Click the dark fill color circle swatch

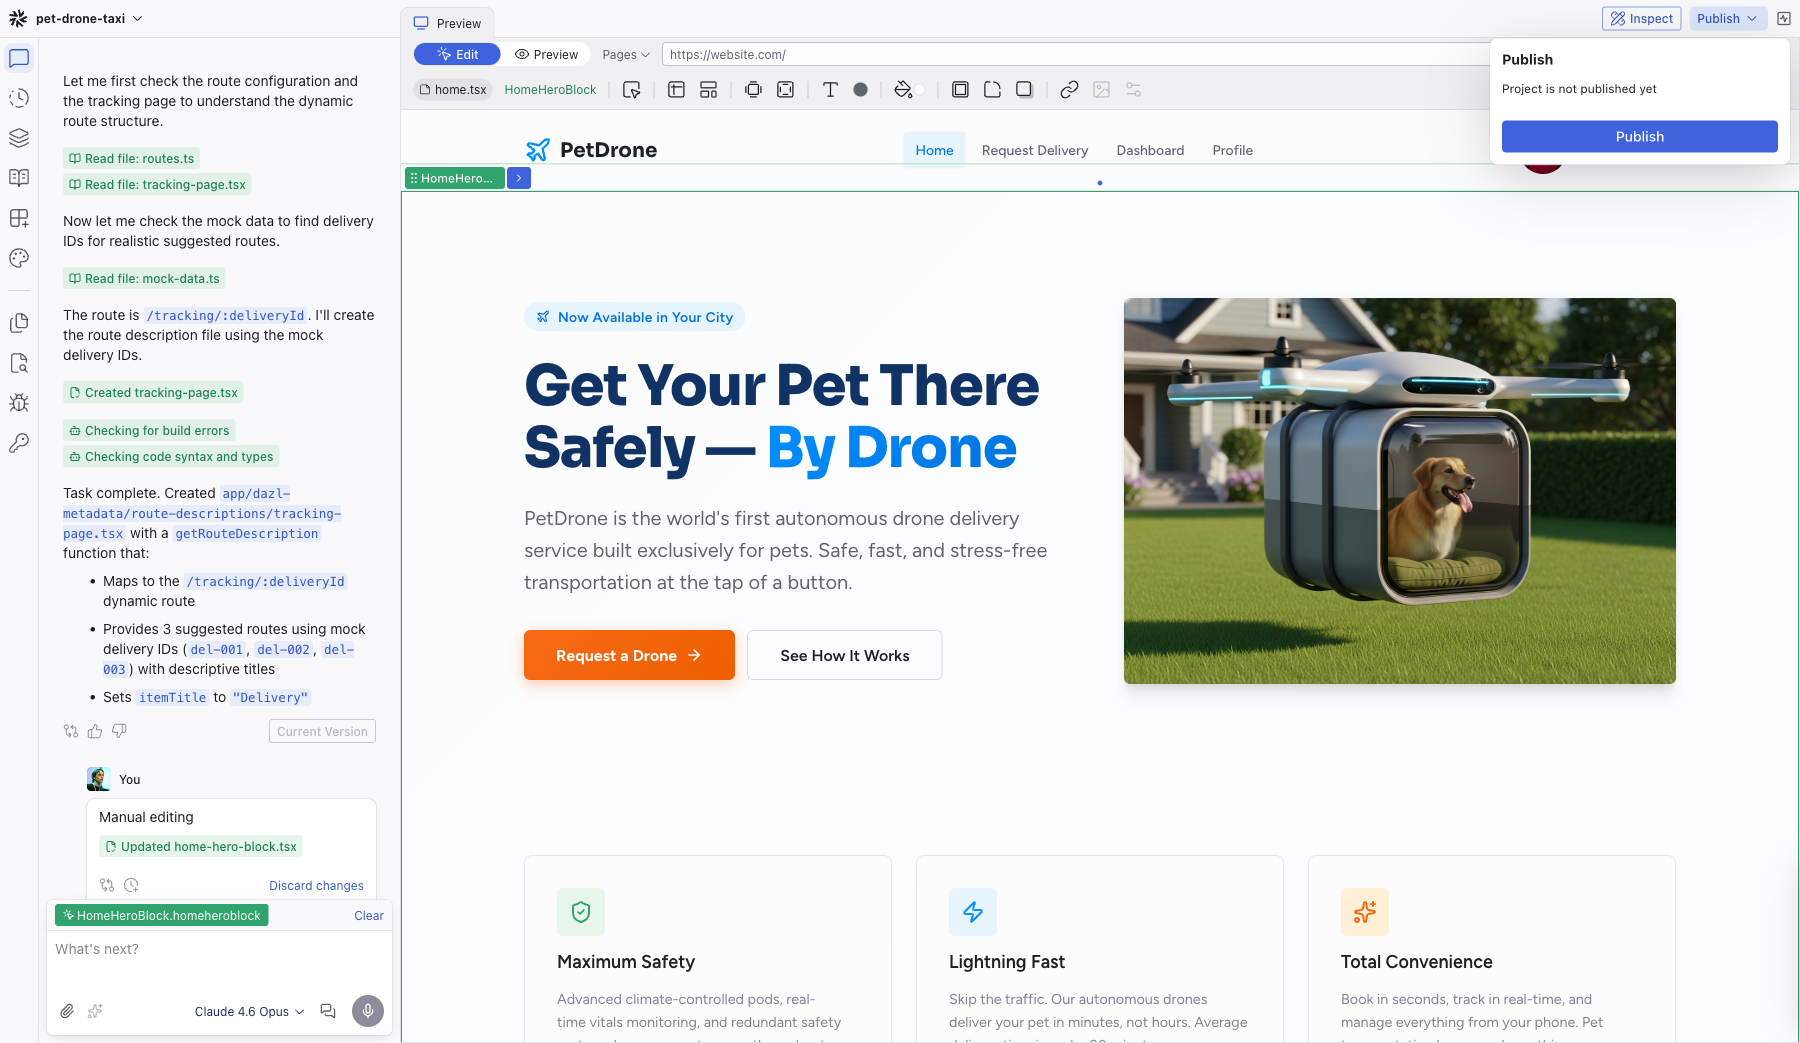click(x=860, y=90)
